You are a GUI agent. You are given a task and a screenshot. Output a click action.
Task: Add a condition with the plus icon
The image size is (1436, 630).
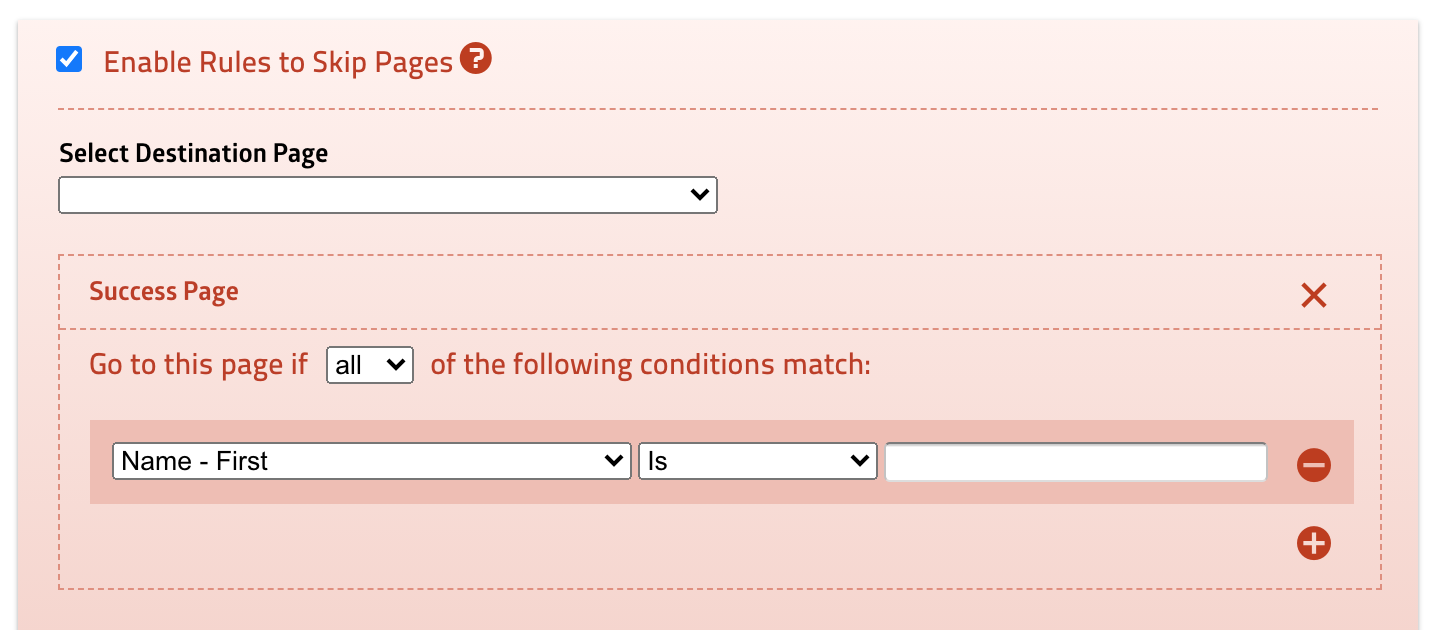pyautogui.click(x=1313, y=543)
